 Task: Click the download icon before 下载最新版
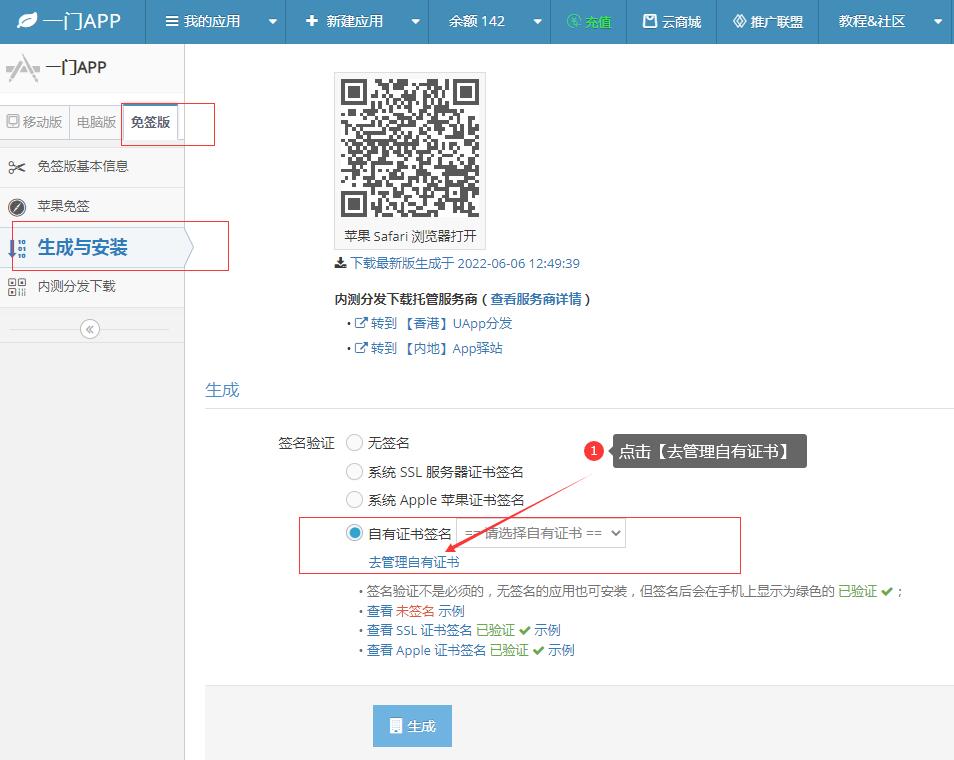[341, 263]
